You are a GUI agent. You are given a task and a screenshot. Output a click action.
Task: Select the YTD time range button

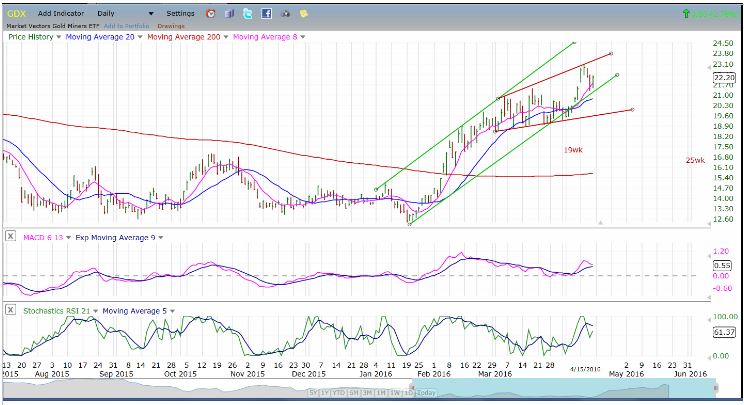339,393
